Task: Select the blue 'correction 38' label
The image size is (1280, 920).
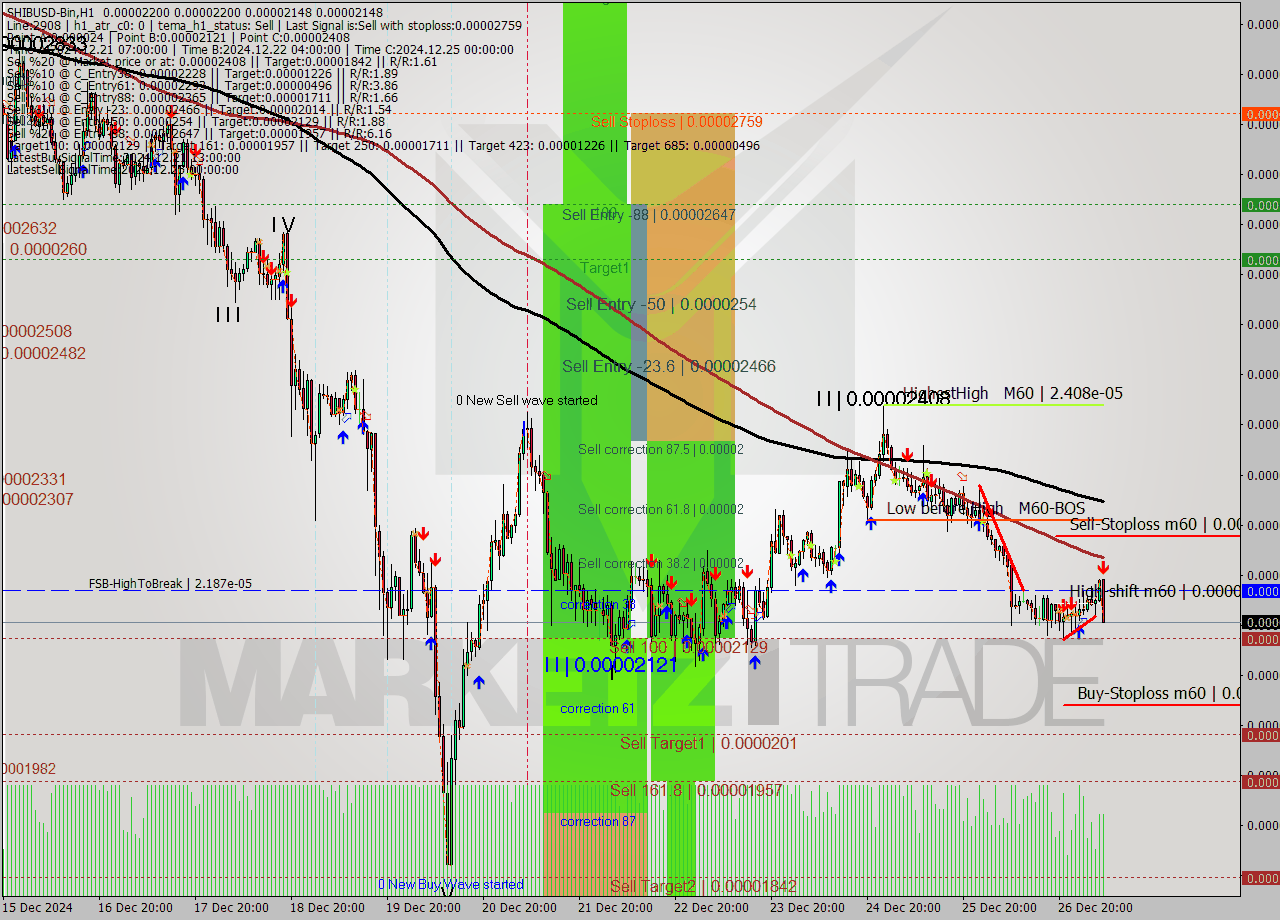Action: 597,605
